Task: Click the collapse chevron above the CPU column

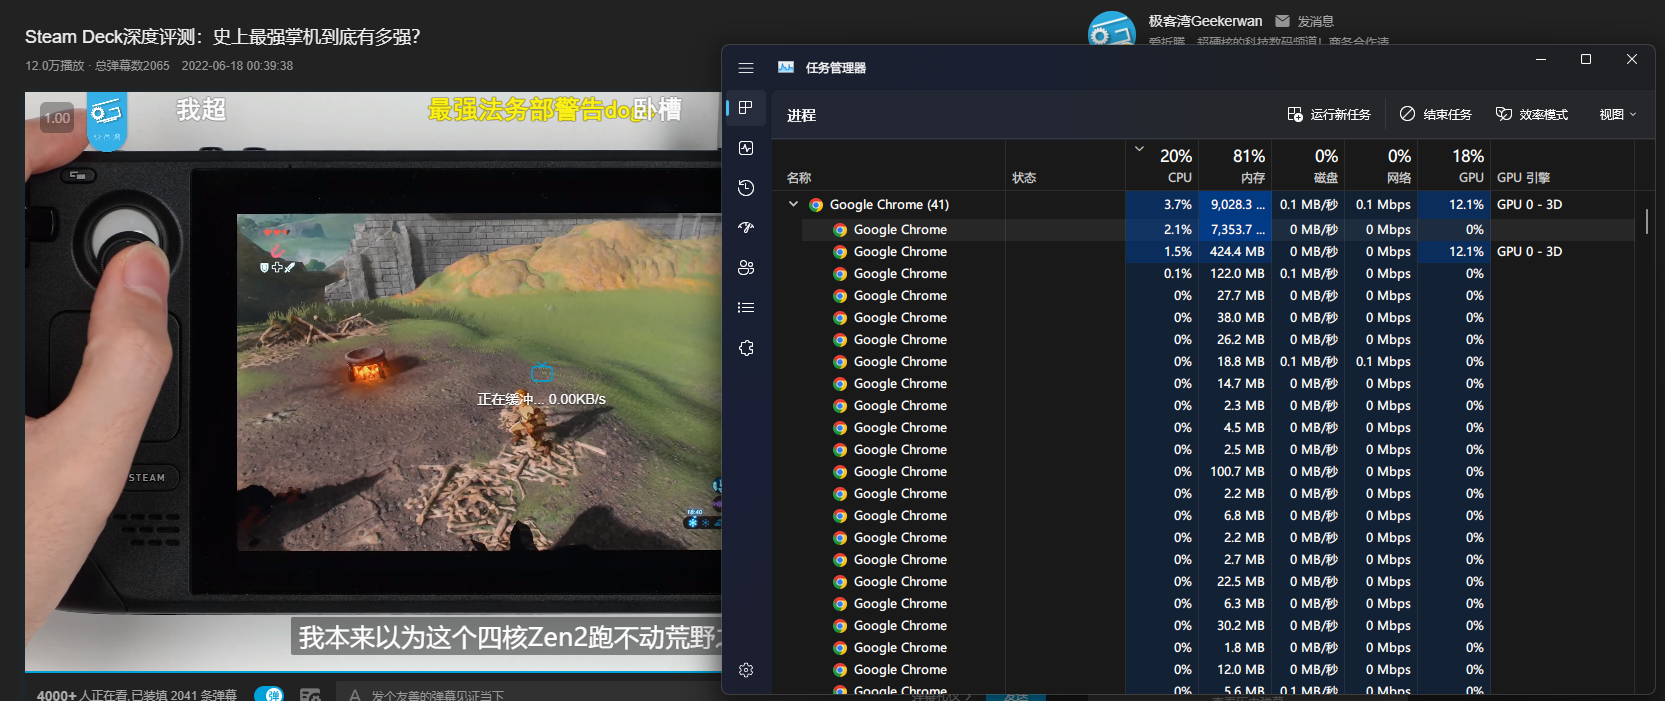Action: pyautogui.click(x=1139, y=149)
